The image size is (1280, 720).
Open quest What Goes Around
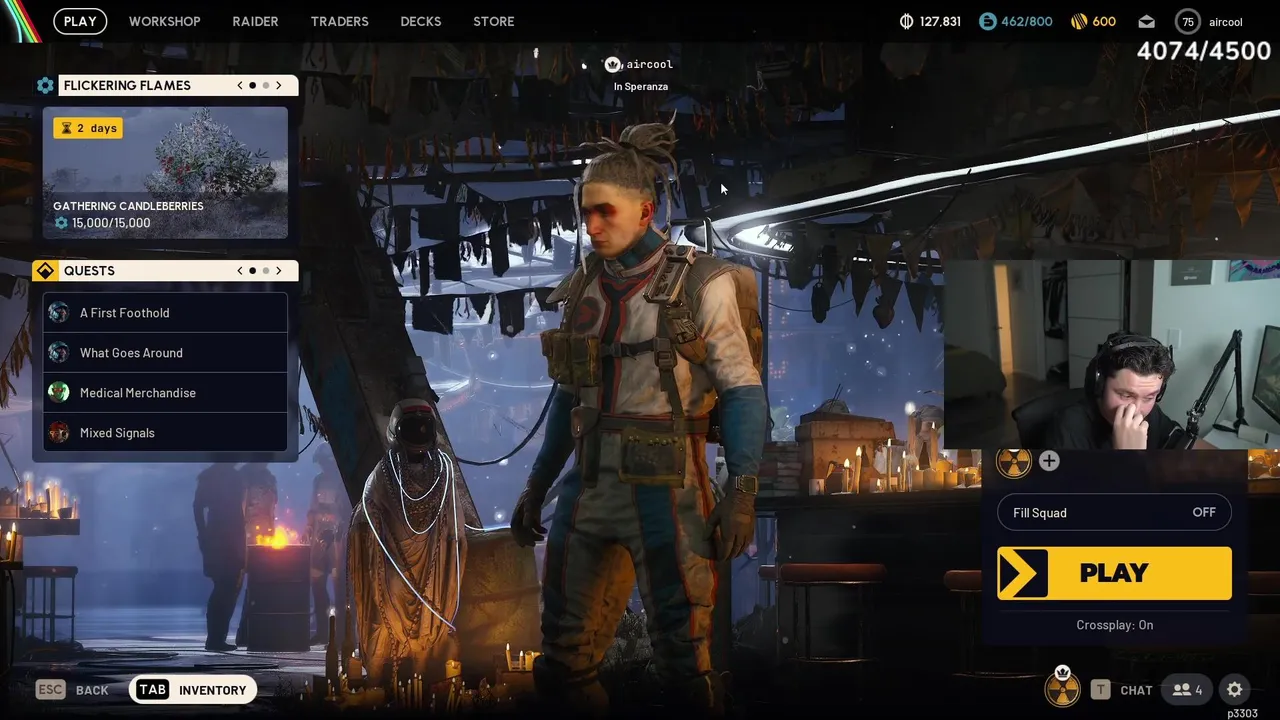165,353
